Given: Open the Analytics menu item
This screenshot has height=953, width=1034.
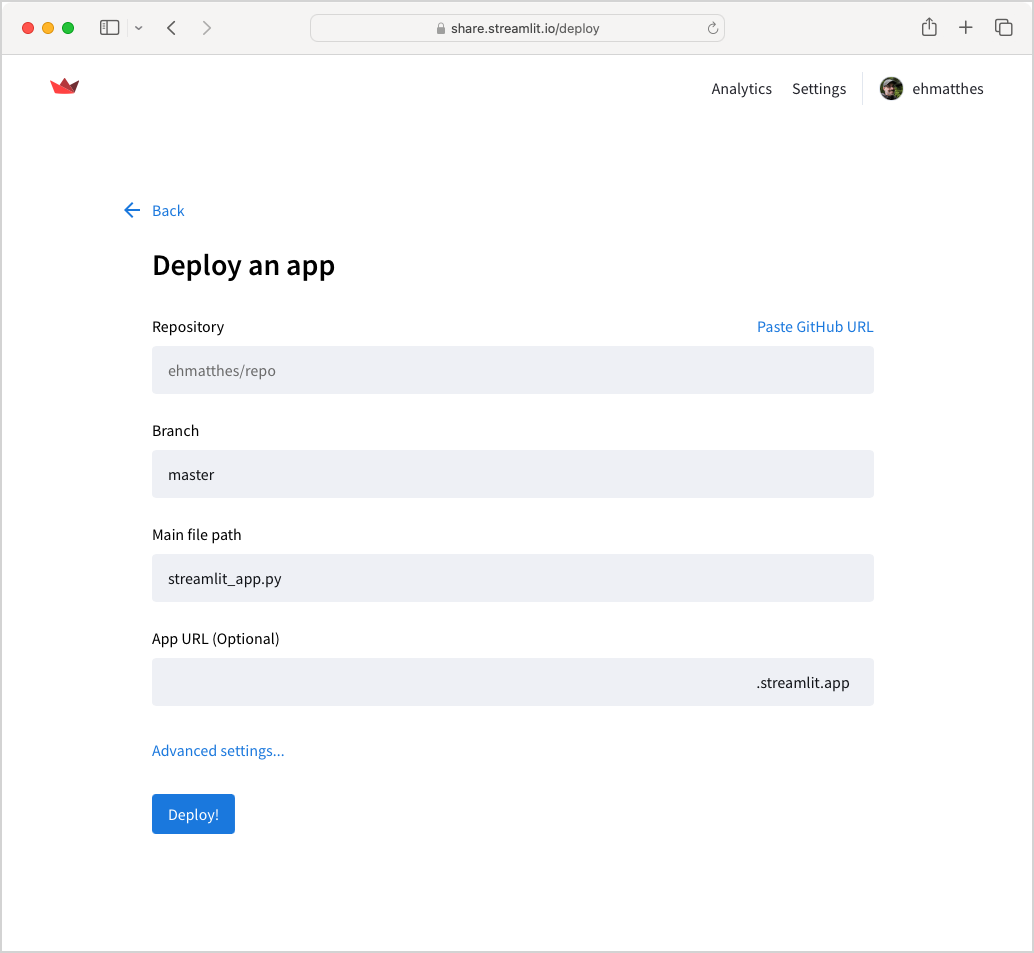Looking at the screenshot, I should tap(741, 89).
